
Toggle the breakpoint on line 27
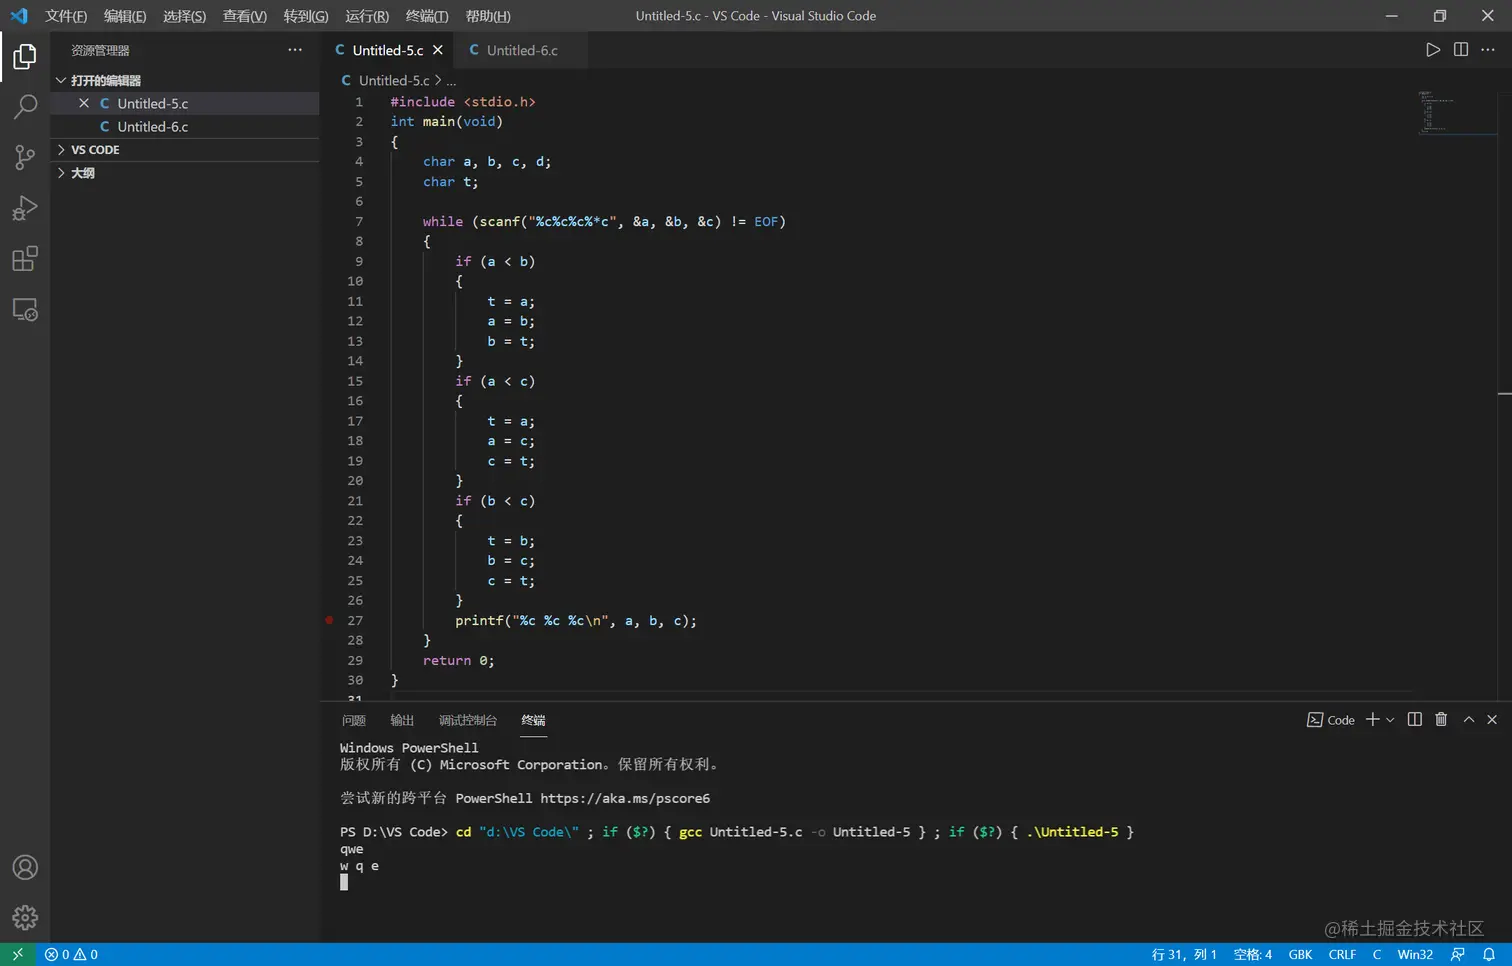click(329, 621)
